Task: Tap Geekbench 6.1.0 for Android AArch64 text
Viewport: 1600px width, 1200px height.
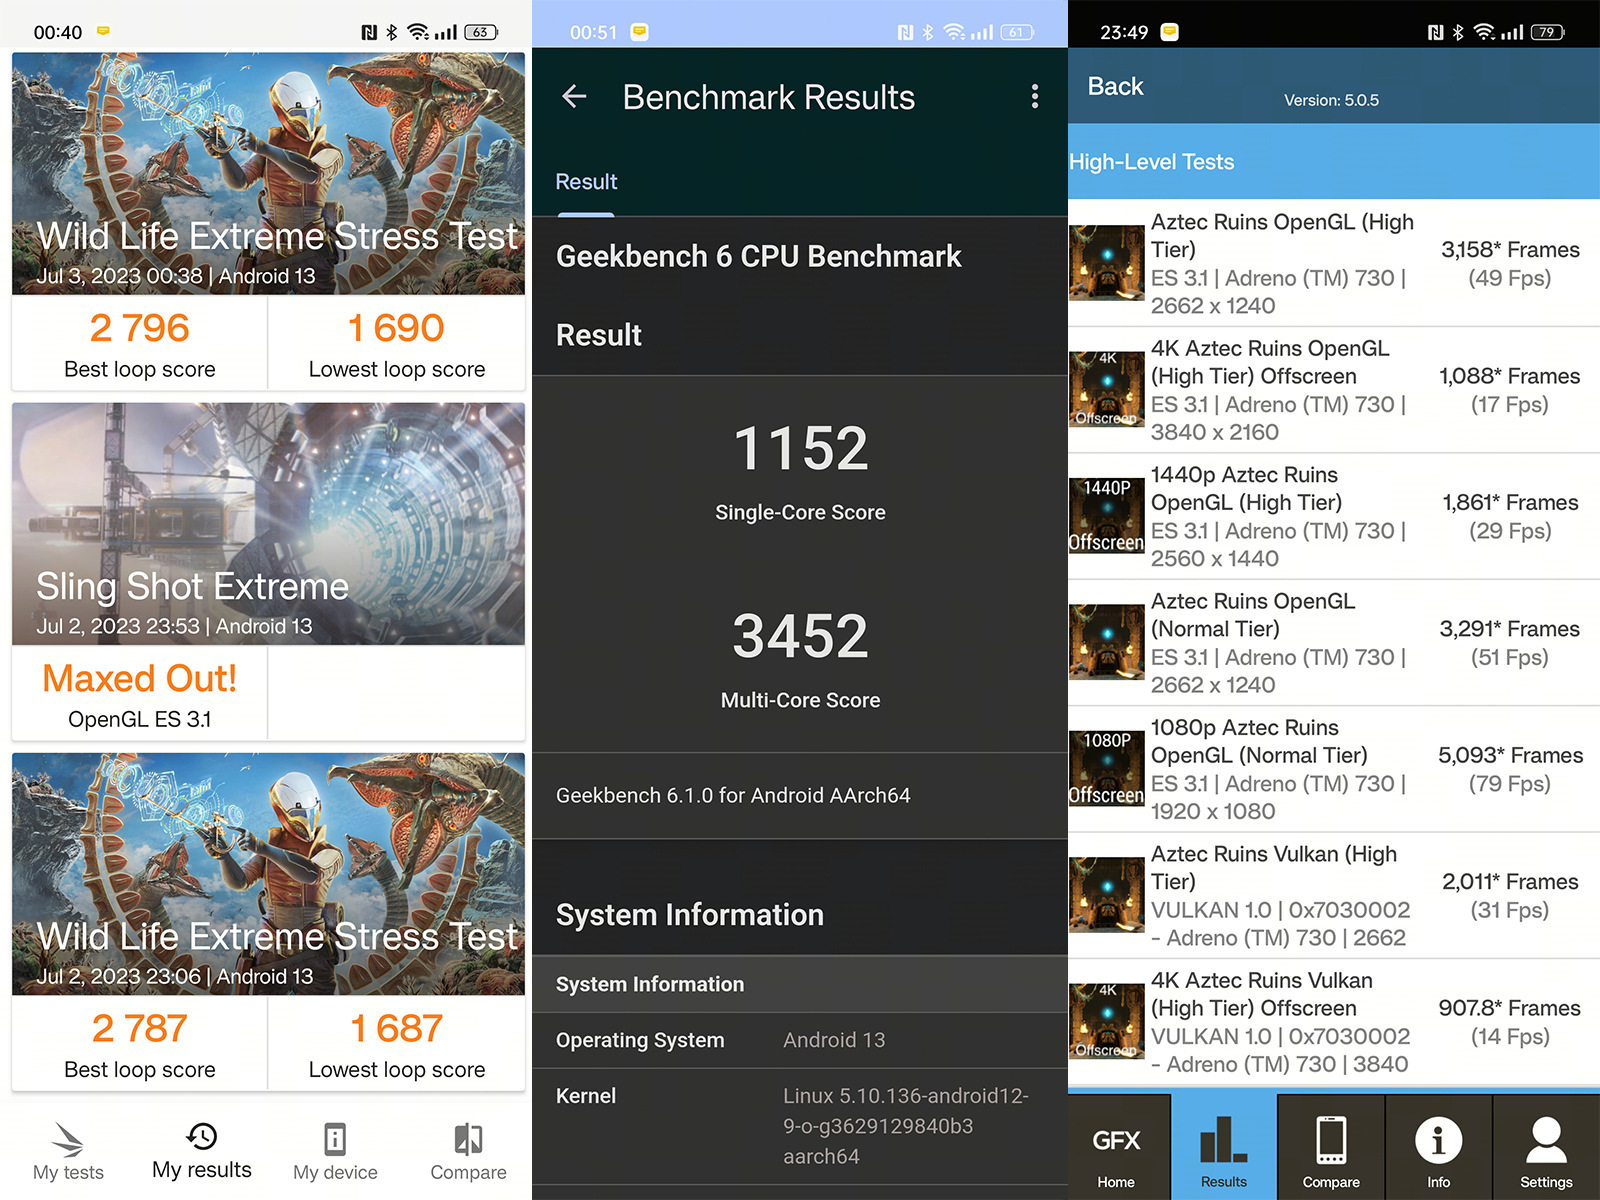Action: [x=733, y=795]
